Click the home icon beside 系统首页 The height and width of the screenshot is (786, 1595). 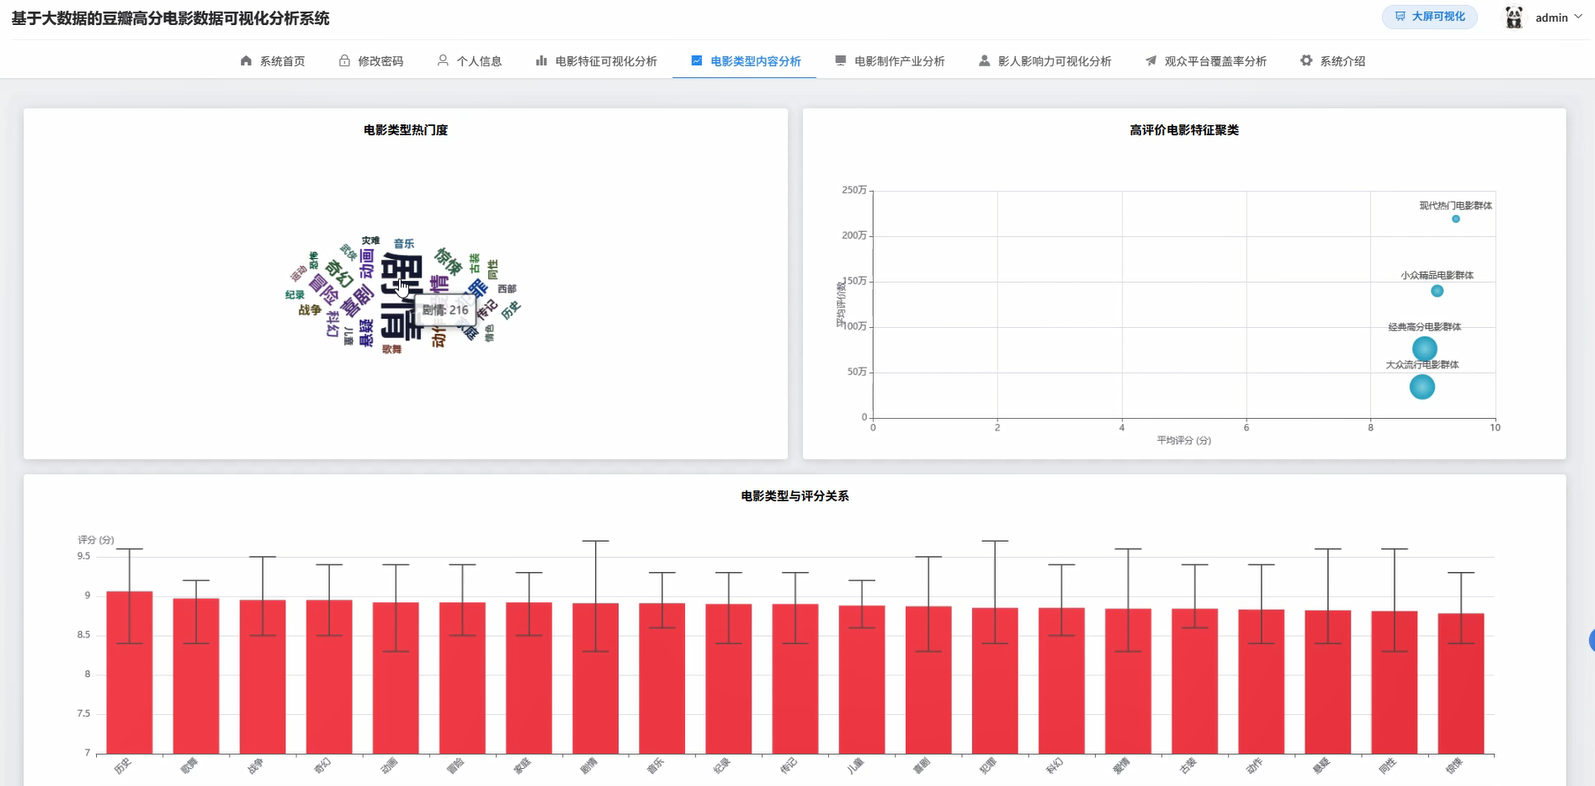(x=246, y=61)
